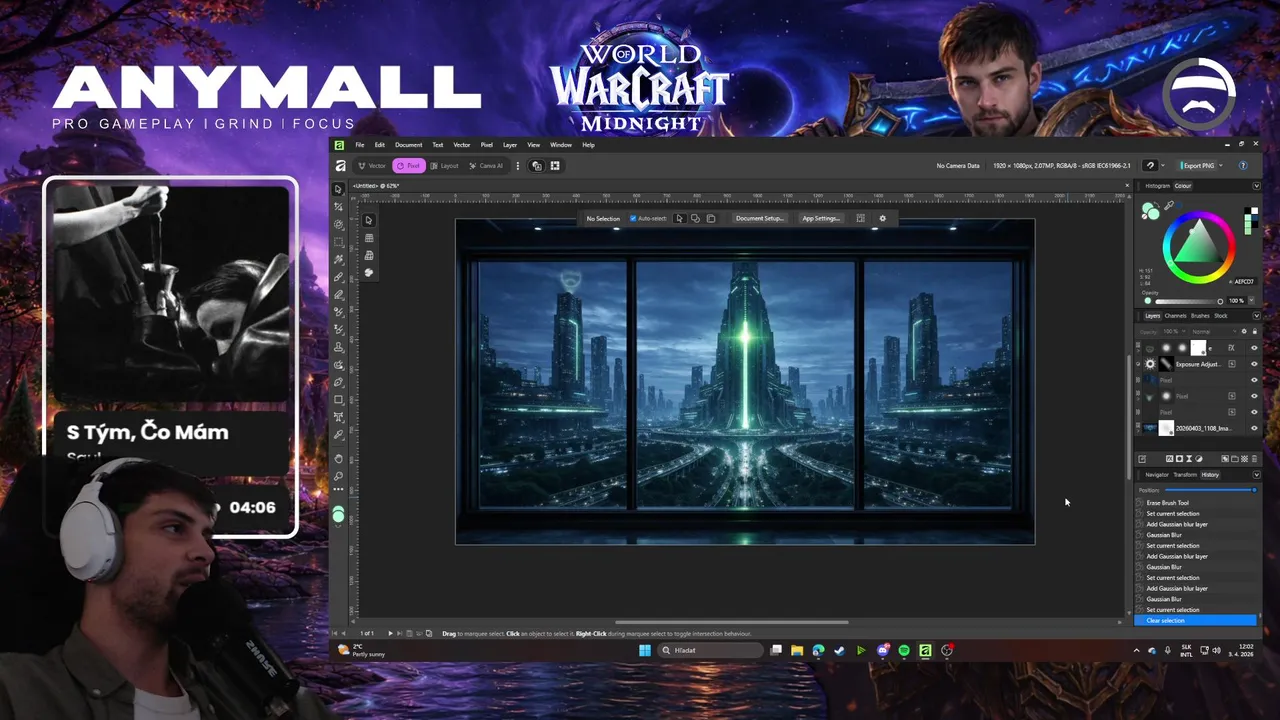
Task: Hide the top FX layer with eye icon
Action: coord(1254,348)
